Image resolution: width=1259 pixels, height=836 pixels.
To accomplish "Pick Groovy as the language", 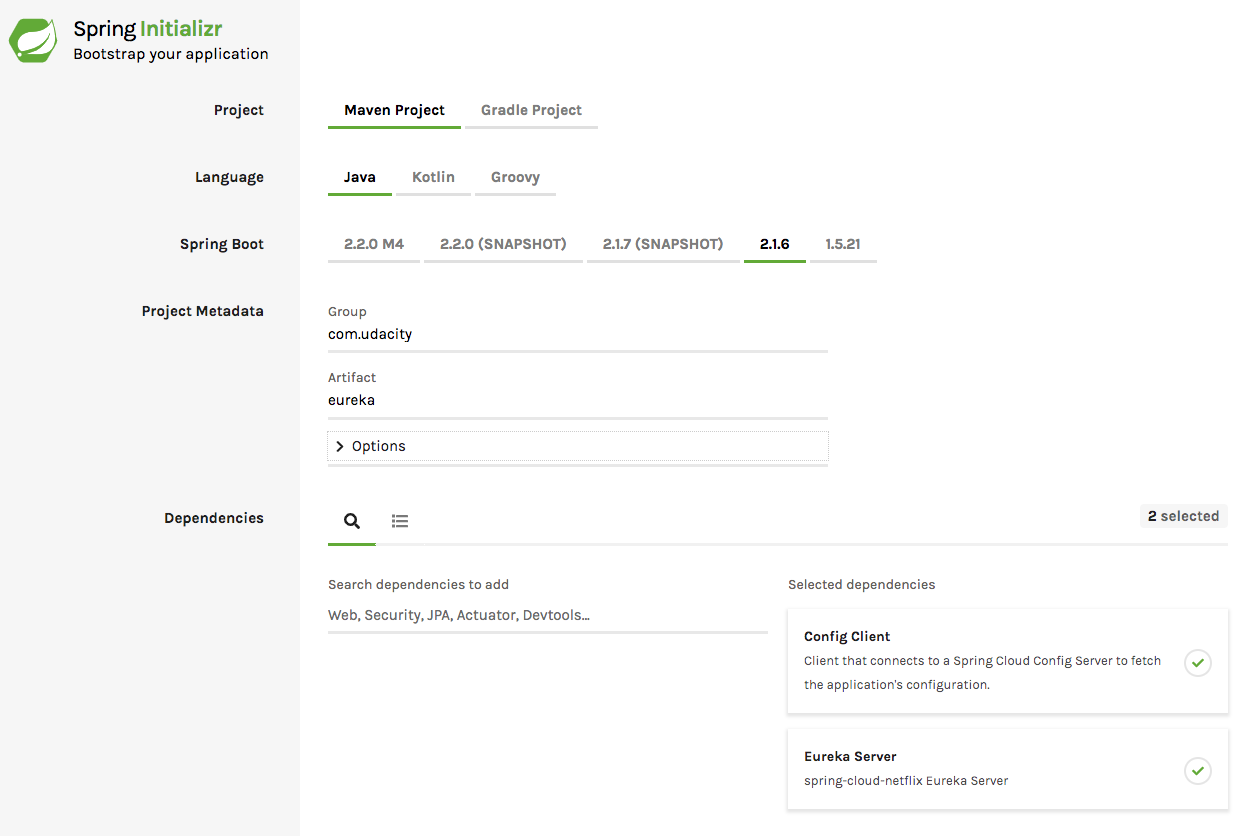I will pyautogui.click(x=515, y=177).
